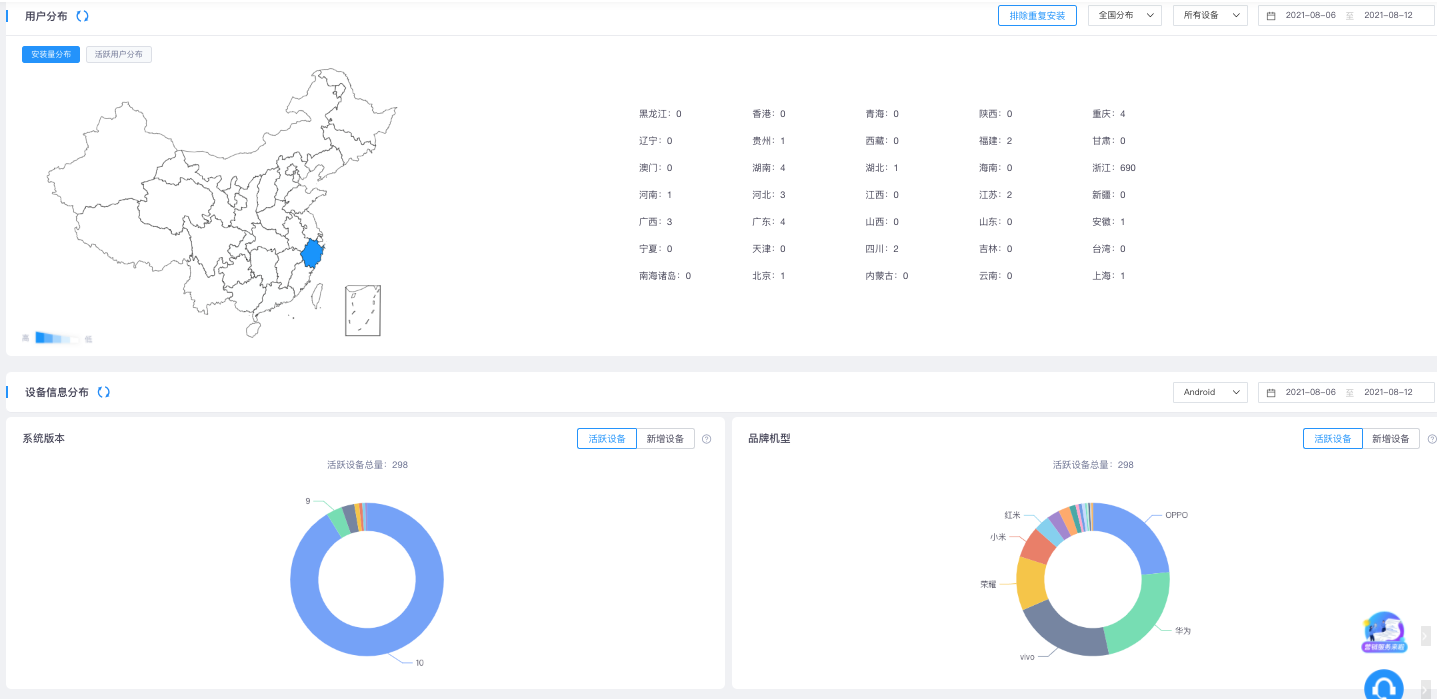The width and height of the screenshot is (1437, 699).
Task: Collapse the customer service widget with its arrow
Action: click(1425, 688)
